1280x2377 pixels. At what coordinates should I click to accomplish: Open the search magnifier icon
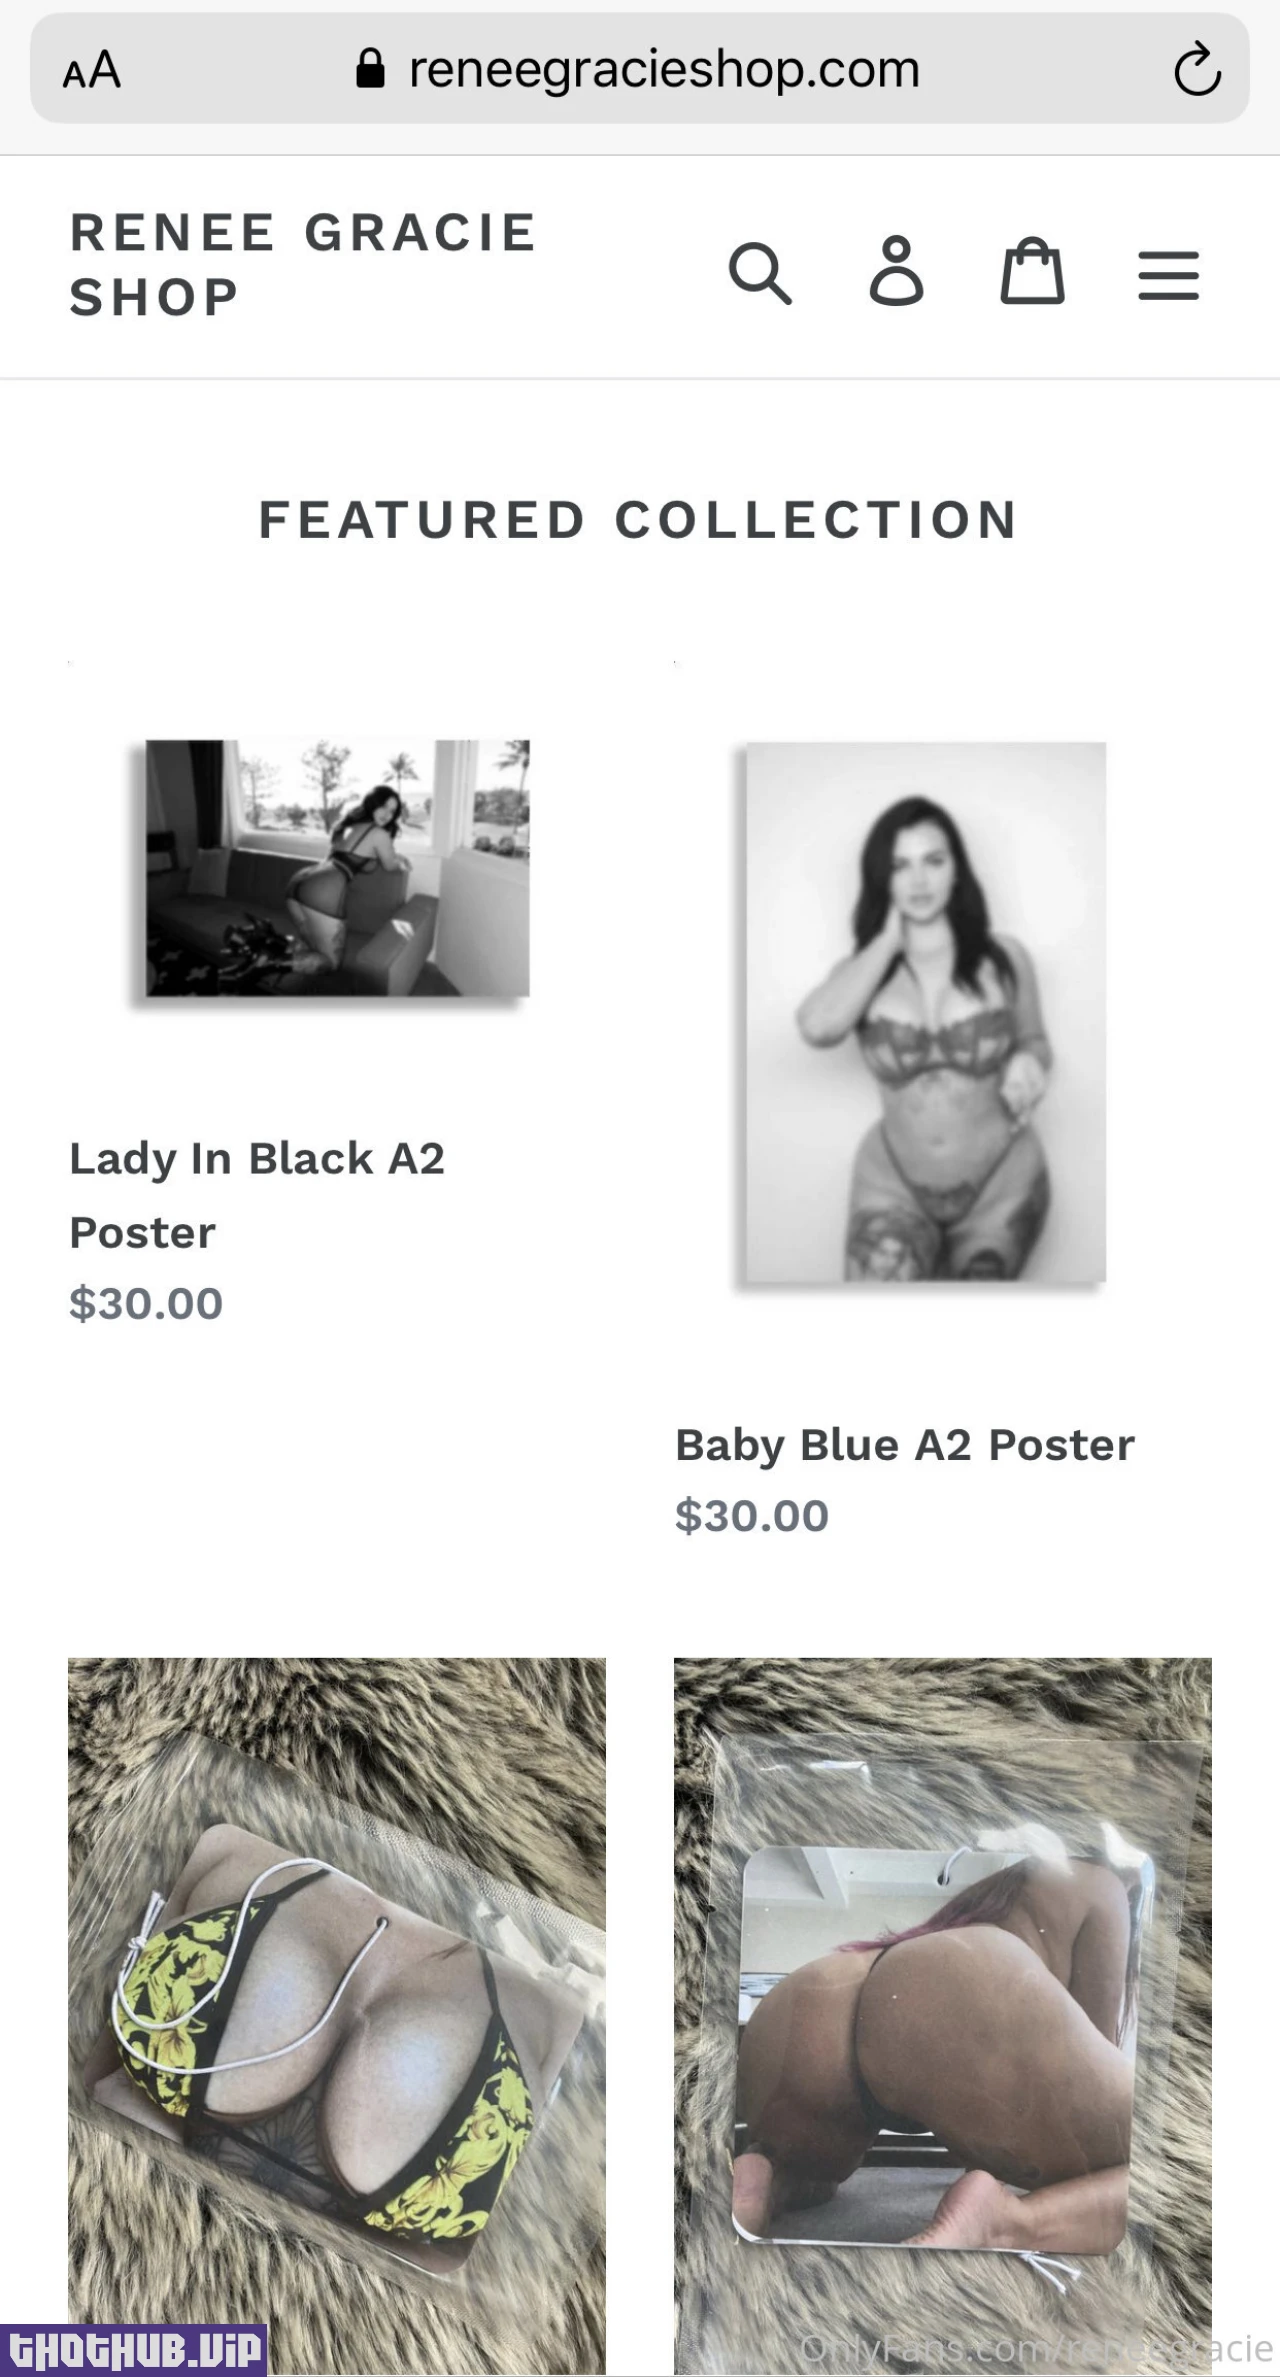pos(760,271)
